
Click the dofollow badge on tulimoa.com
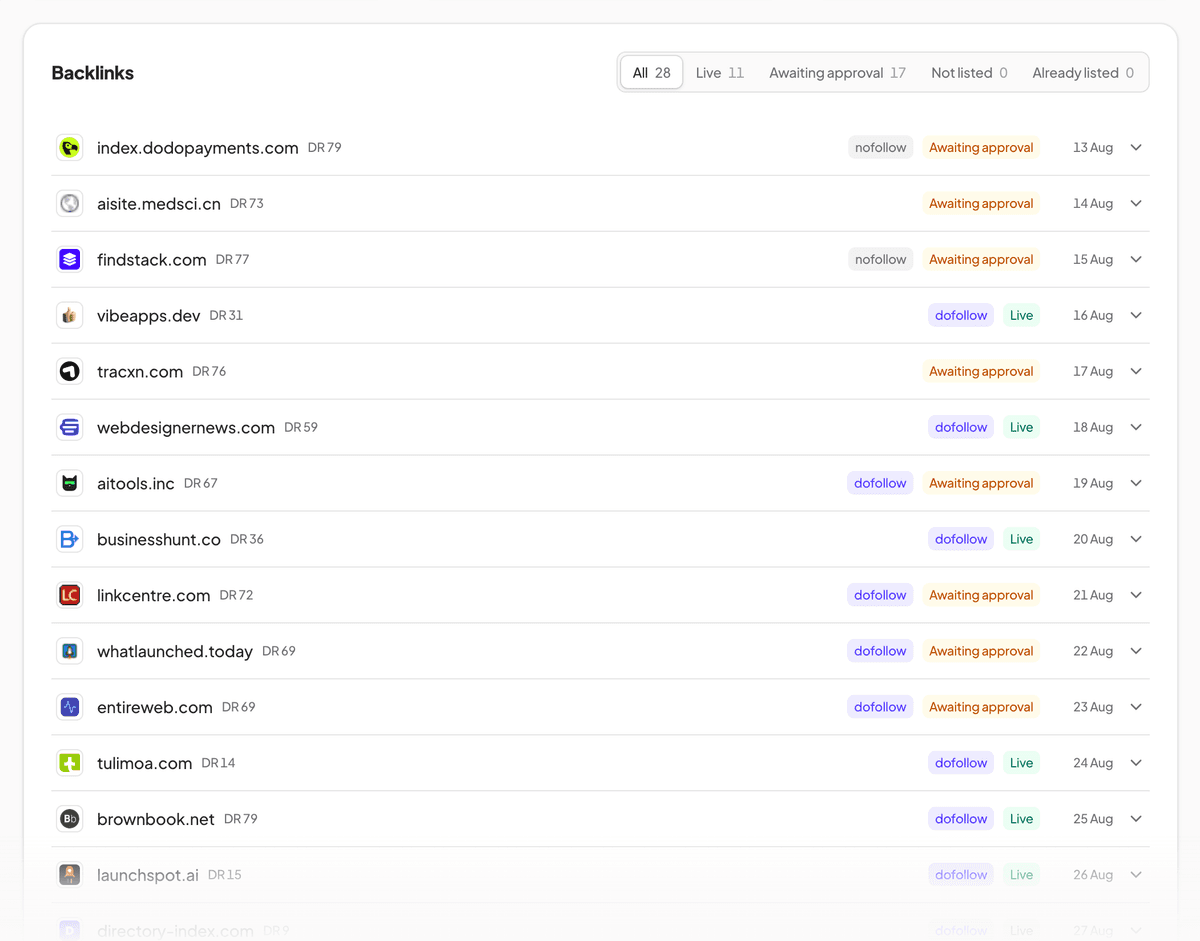point(961,764)
